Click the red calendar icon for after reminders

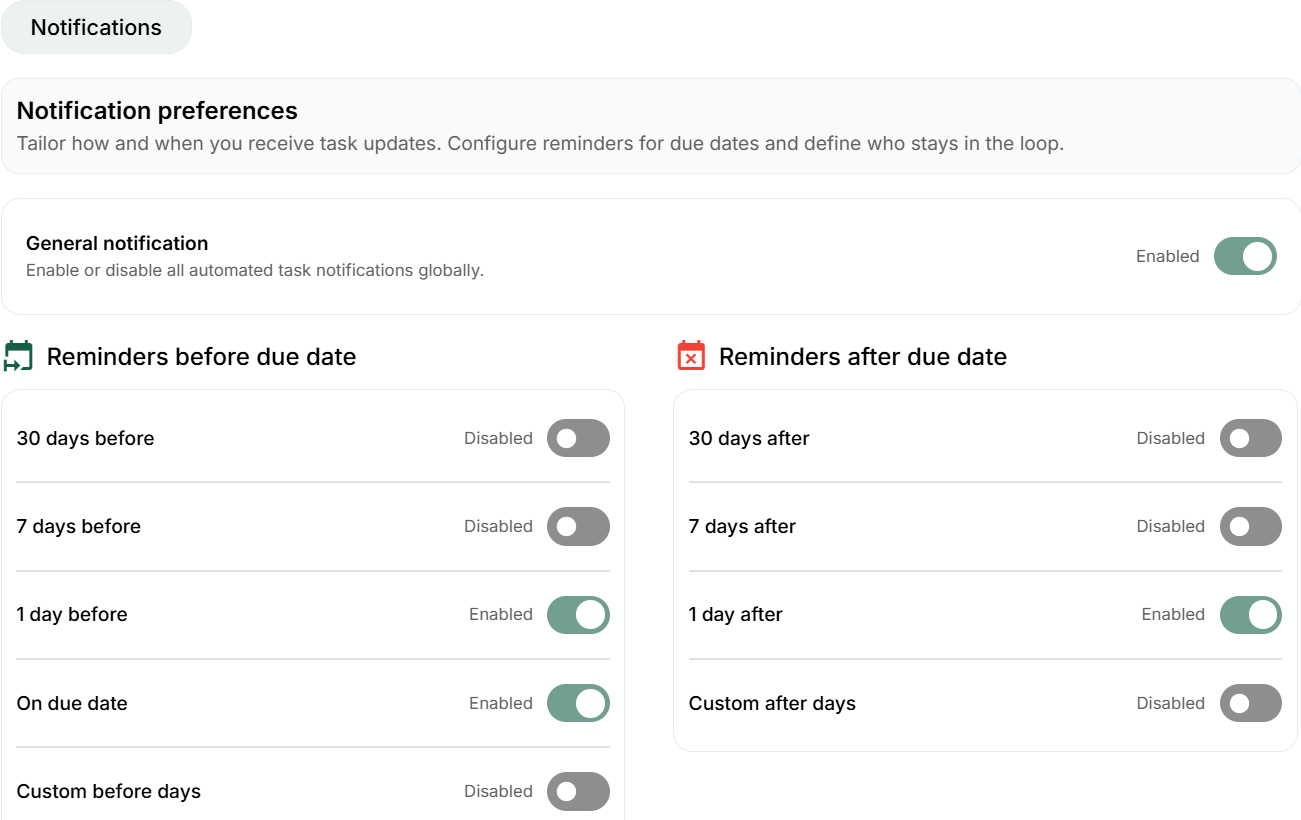click(691, 356)
